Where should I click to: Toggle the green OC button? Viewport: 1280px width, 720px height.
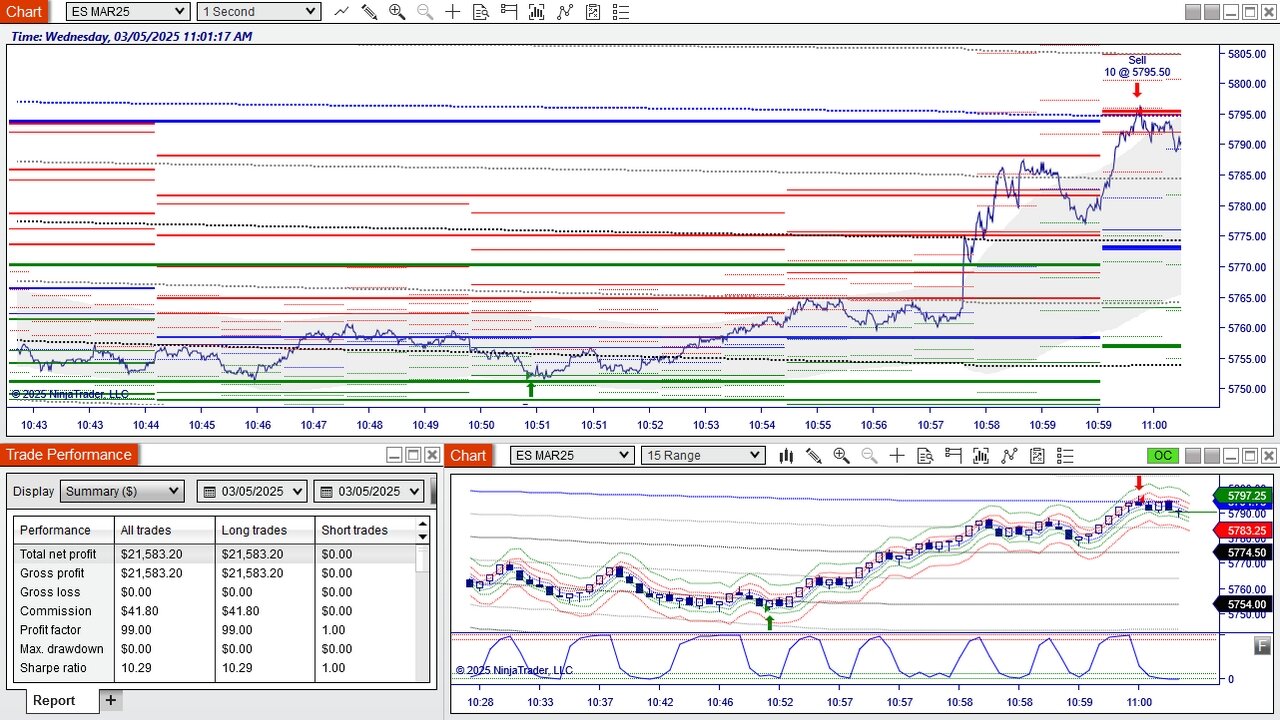(x=1162, y=456)
